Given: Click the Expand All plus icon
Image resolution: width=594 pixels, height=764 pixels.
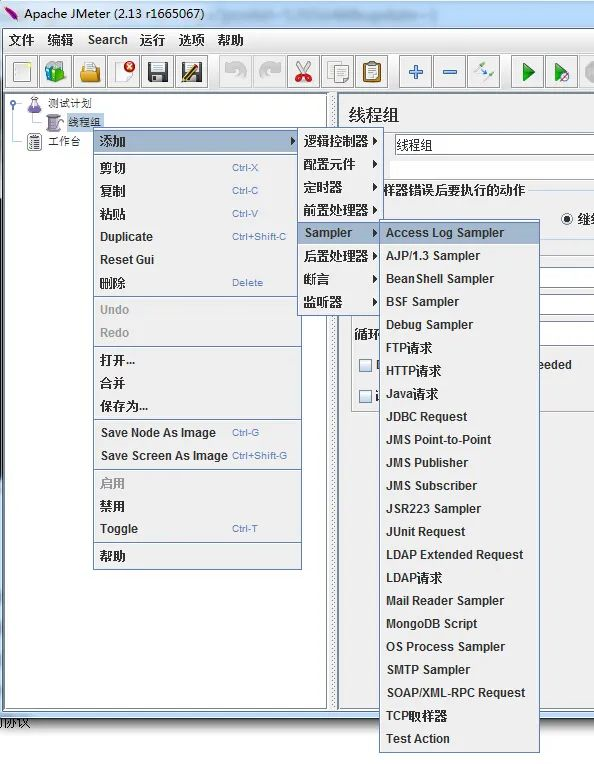Looking at the screenshot, I should [x=416, y=72].
